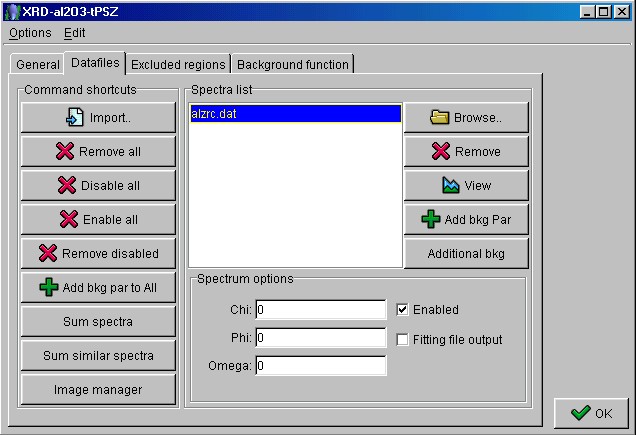Click the Import document icon
636x435 pixels.
(75, 118)
